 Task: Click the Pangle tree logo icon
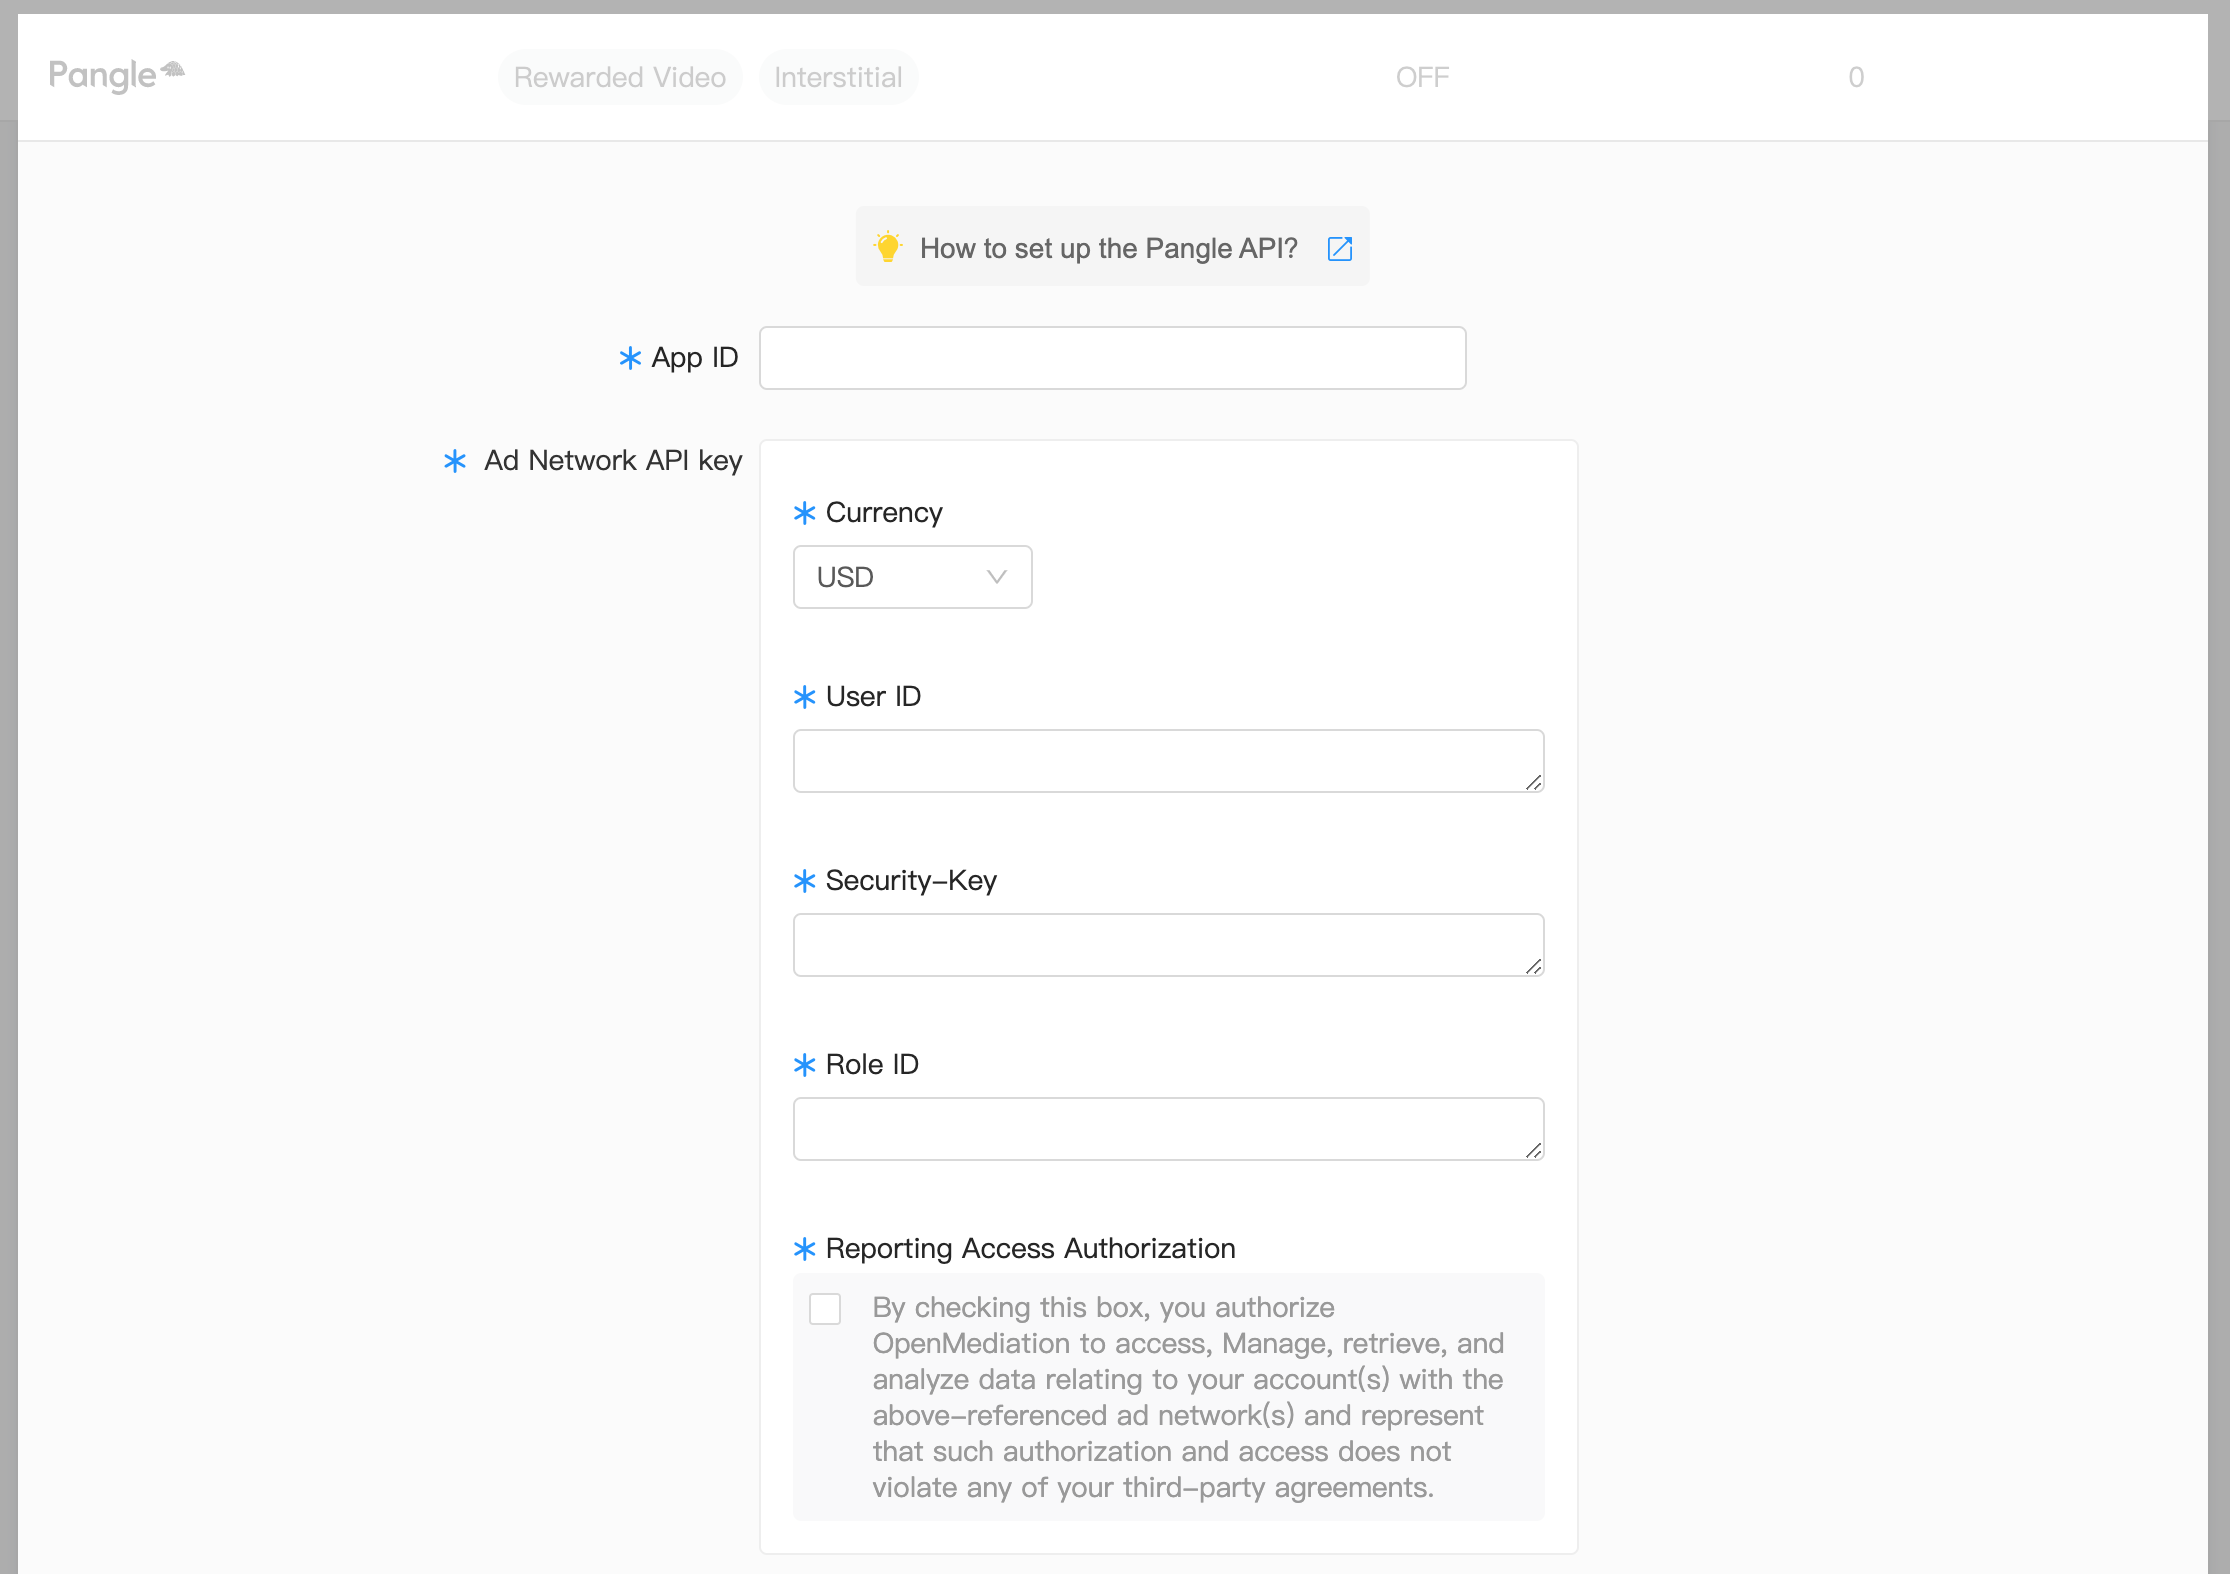point(172,70)
